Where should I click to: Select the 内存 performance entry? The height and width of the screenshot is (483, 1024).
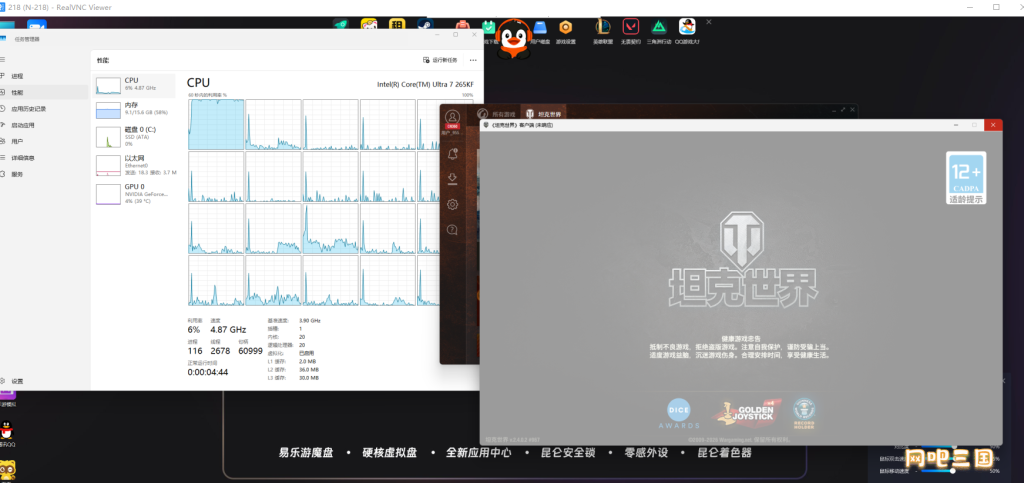(135, 110)
